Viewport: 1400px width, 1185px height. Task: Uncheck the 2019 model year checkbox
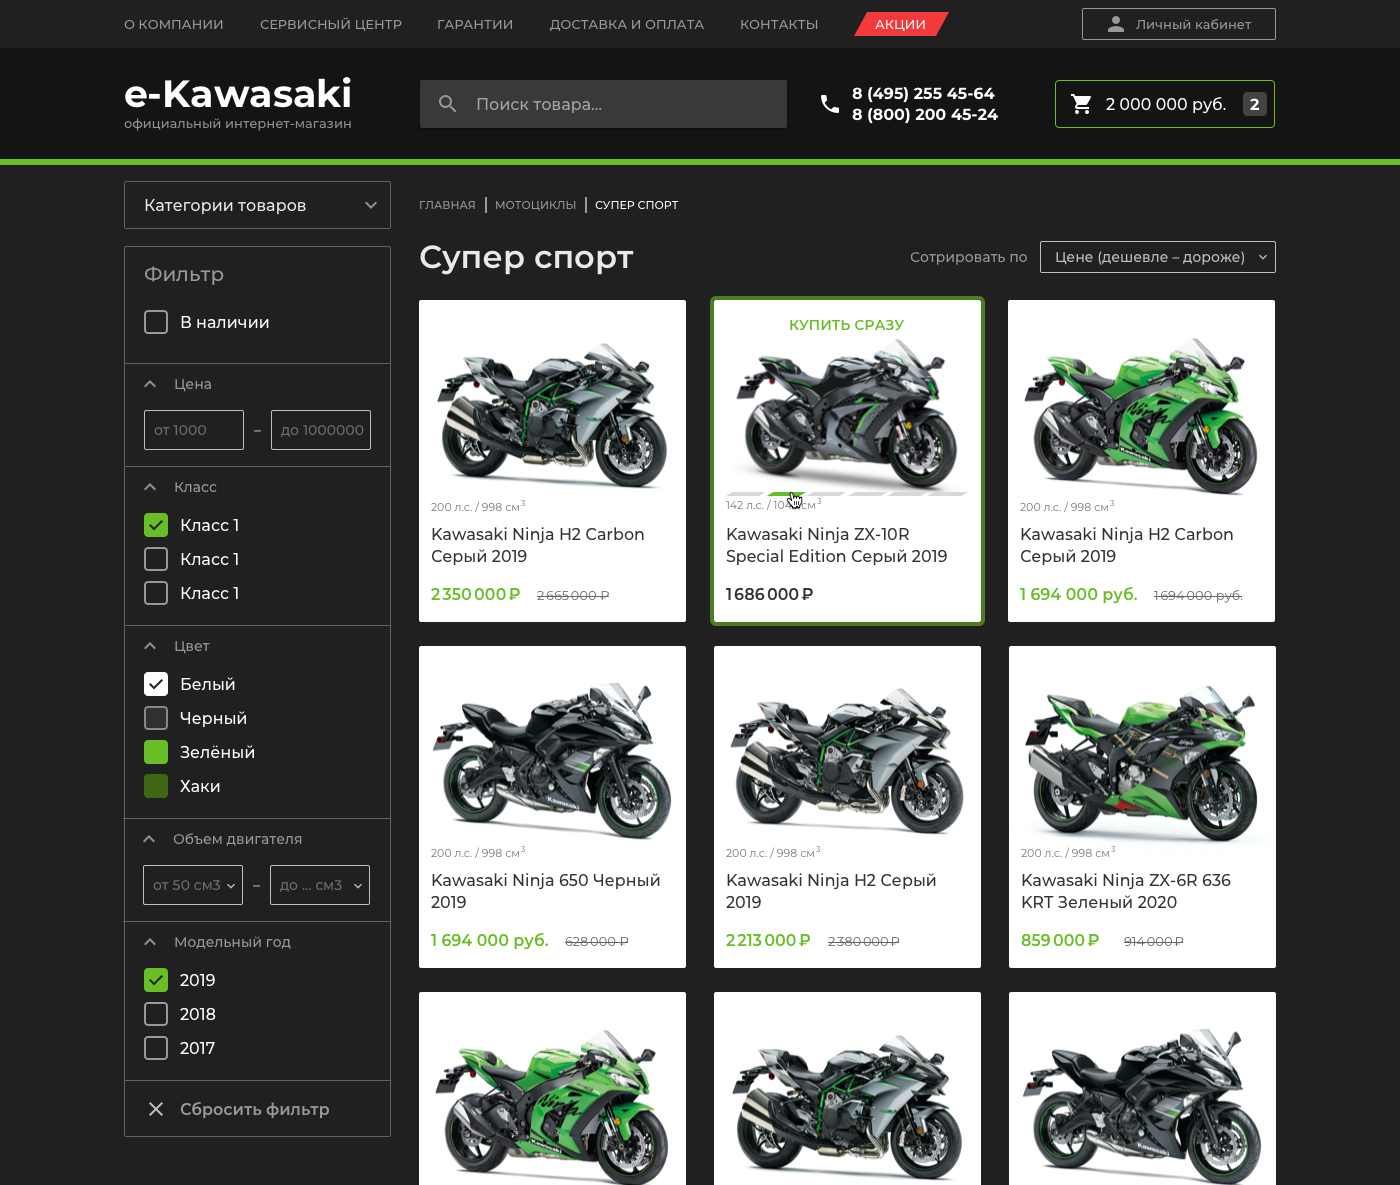tap(156, 980)
